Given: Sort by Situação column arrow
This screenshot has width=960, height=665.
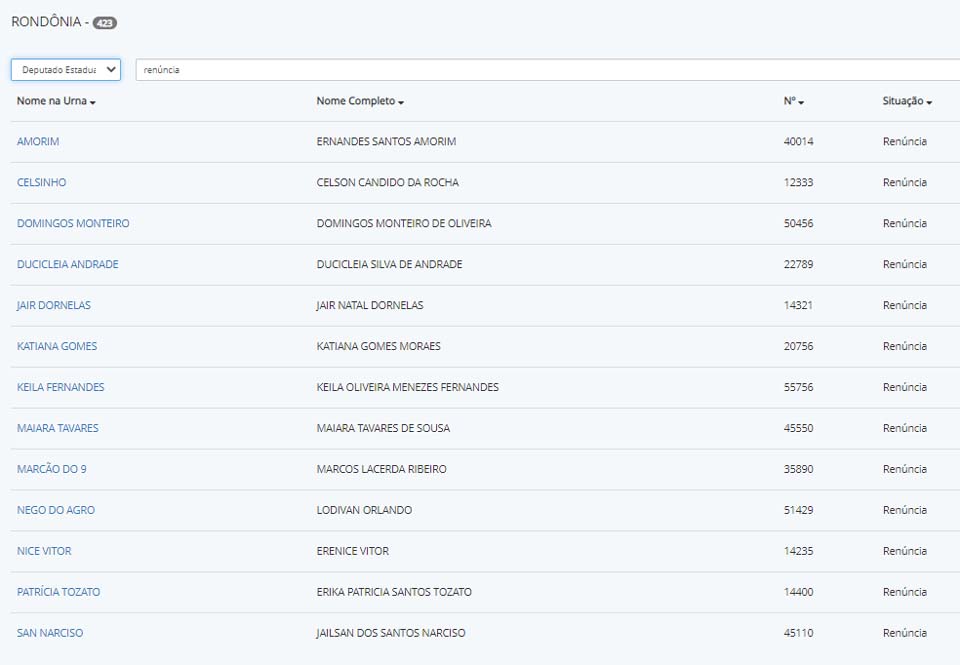Looking at the screenshot, I should (x=929, y=102).
